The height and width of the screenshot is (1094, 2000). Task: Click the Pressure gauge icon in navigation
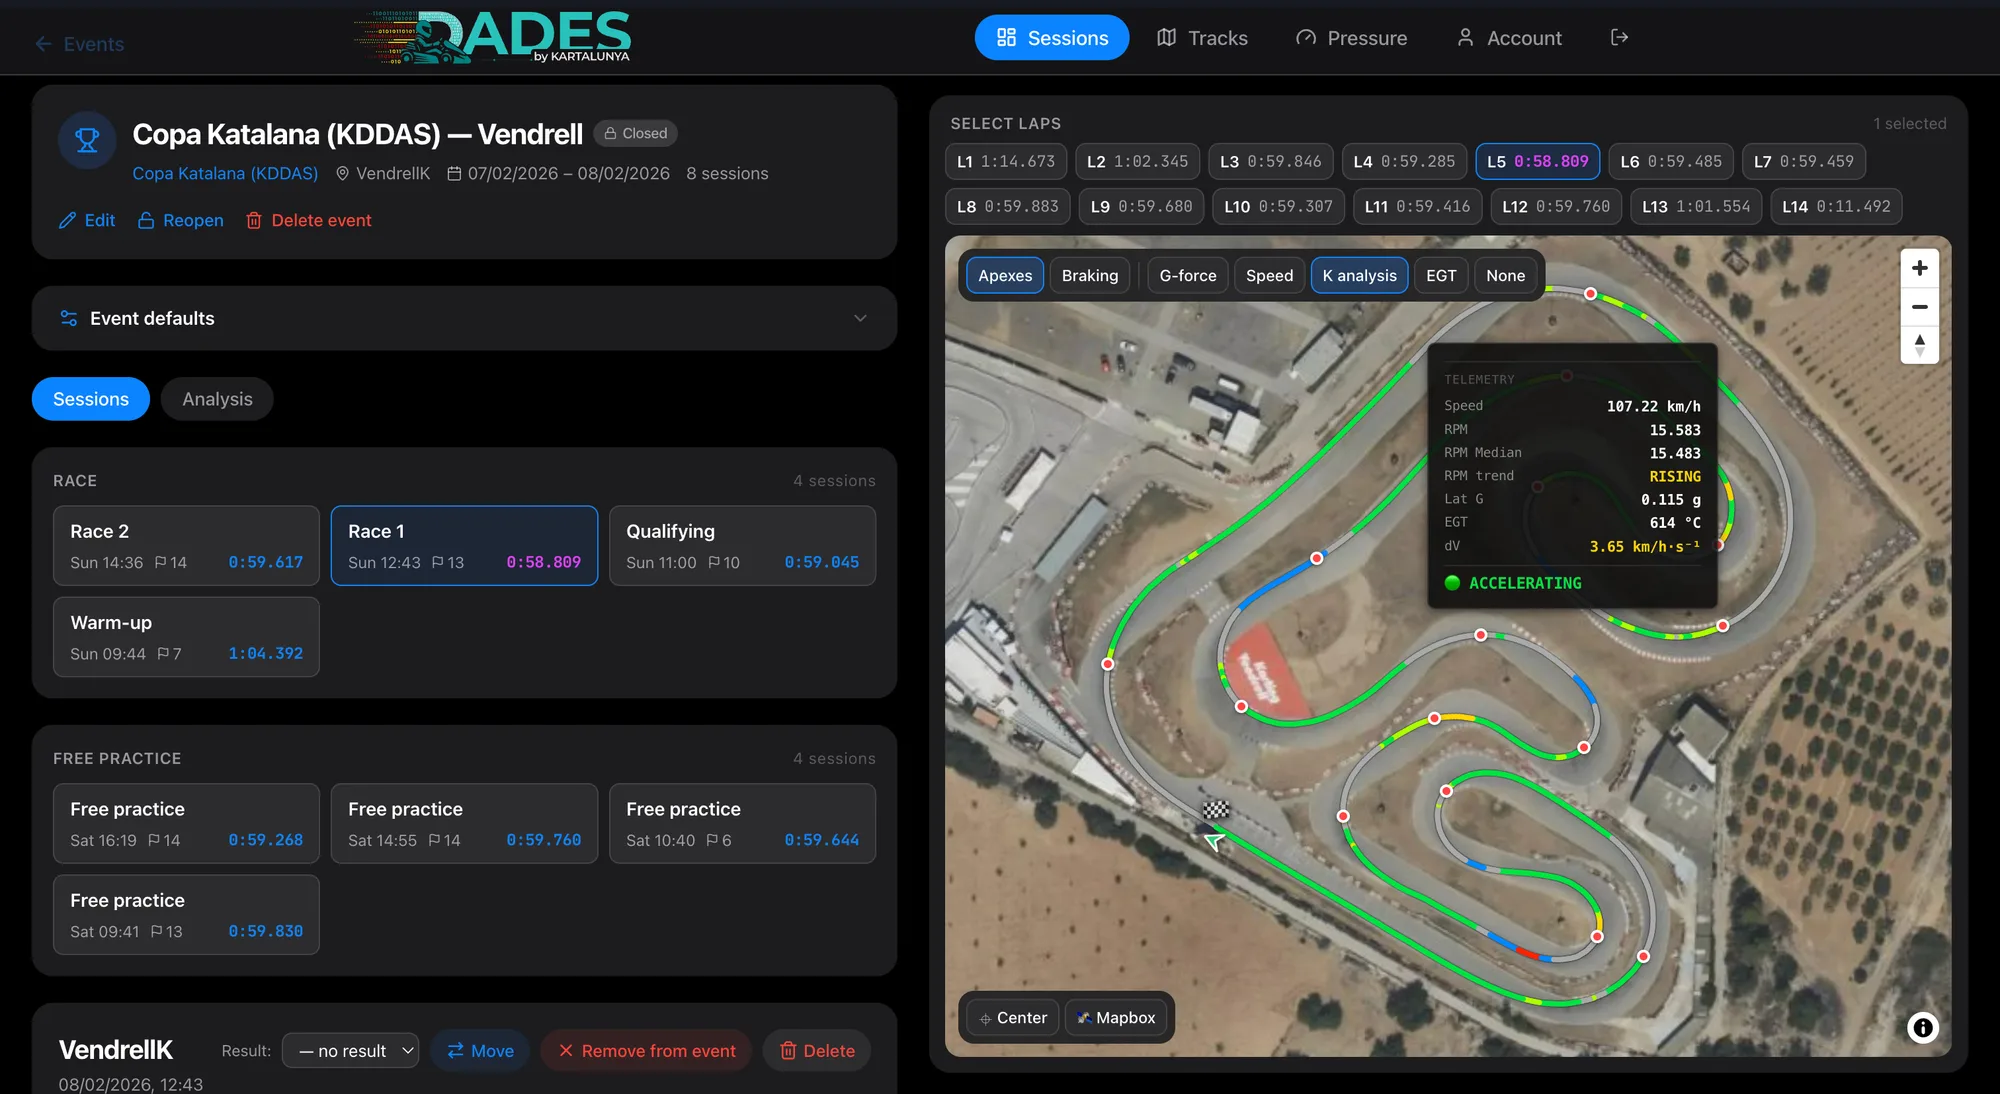[x=1306, y=38]
